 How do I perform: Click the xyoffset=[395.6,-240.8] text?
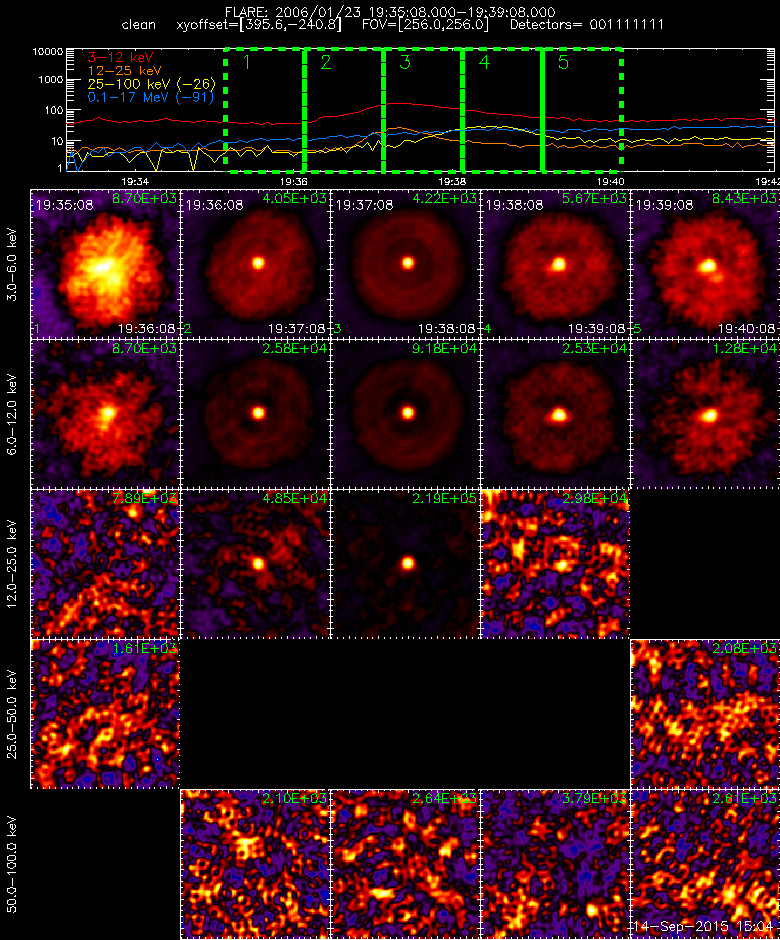pos(259,25)
